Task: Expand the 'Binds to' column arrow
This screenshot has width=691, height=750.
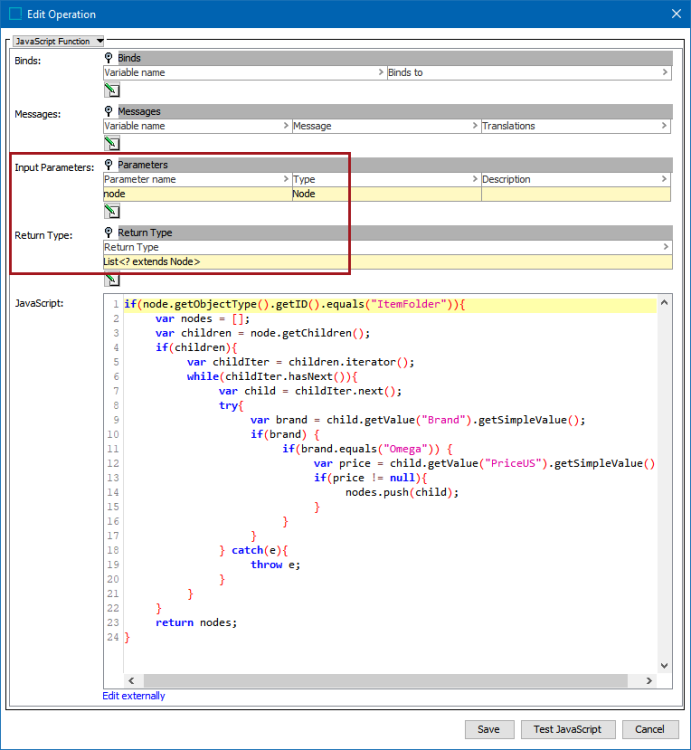Action: 665,72
